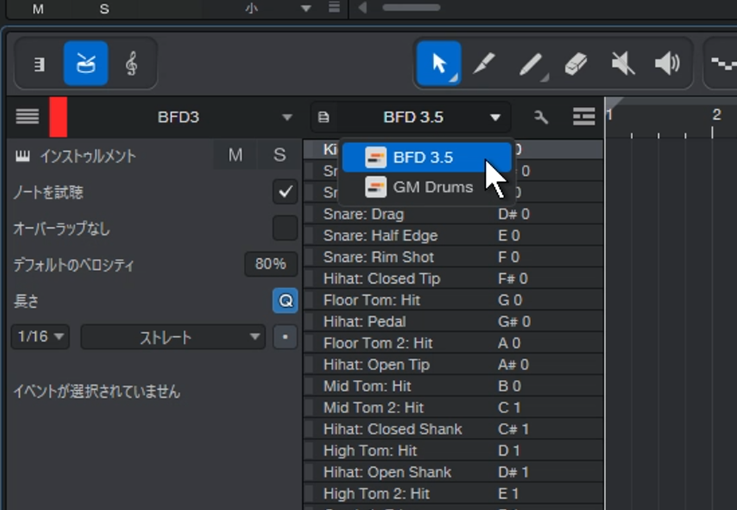Screen dimensions: 737x510
Task: Select the High Tom 2: Hit row
Action: [x=453, y=494]
